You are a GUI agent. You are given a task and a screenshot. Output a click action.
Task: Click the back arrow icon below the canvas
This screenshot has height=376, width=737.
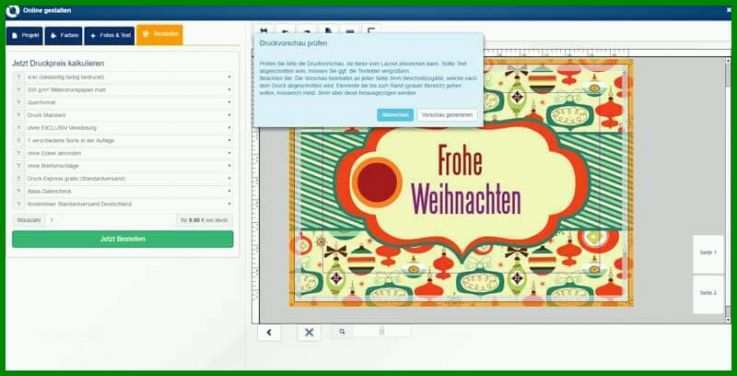(269, 332)
